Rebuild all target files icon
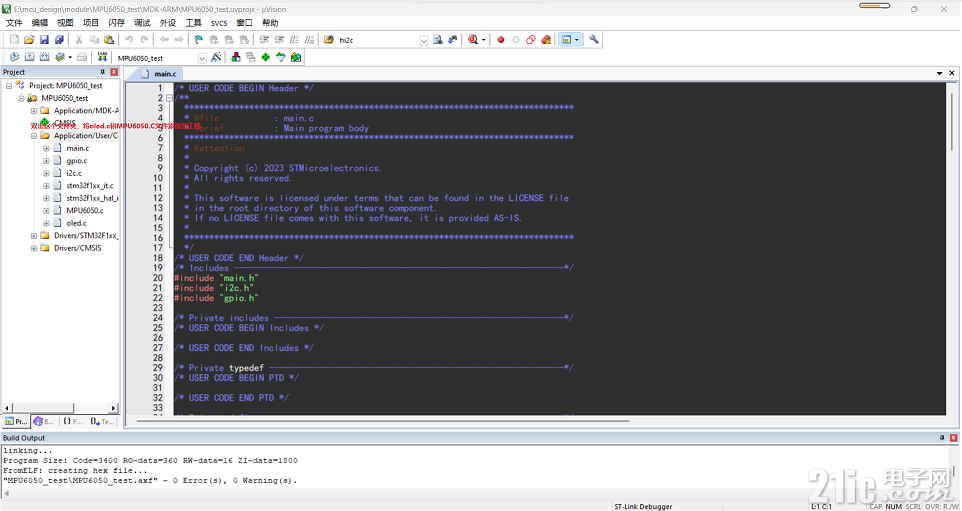Image resolution: width=962 pixels, height=511 pixels. point(44,57)
